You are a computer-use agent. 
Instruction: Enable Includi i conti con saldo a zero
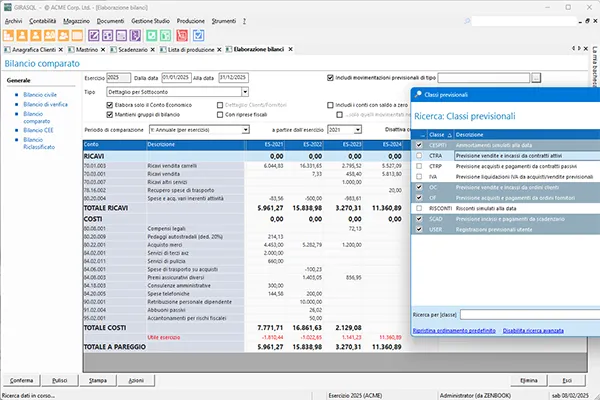(x=330, y=105)
